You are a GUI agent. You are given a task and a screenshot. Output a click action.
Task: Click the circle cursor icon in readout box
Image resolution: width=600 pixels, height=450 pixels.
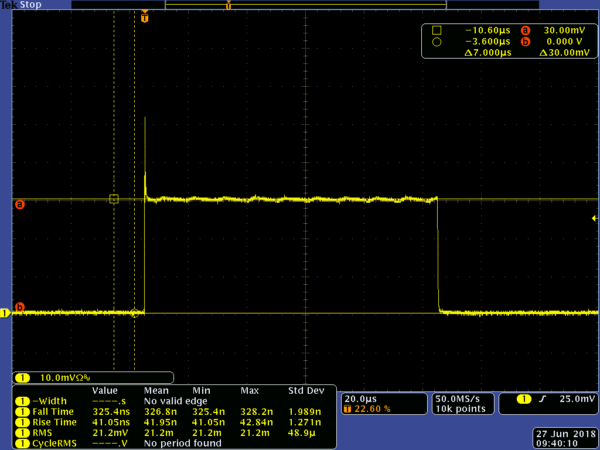[x=437, y=42]
